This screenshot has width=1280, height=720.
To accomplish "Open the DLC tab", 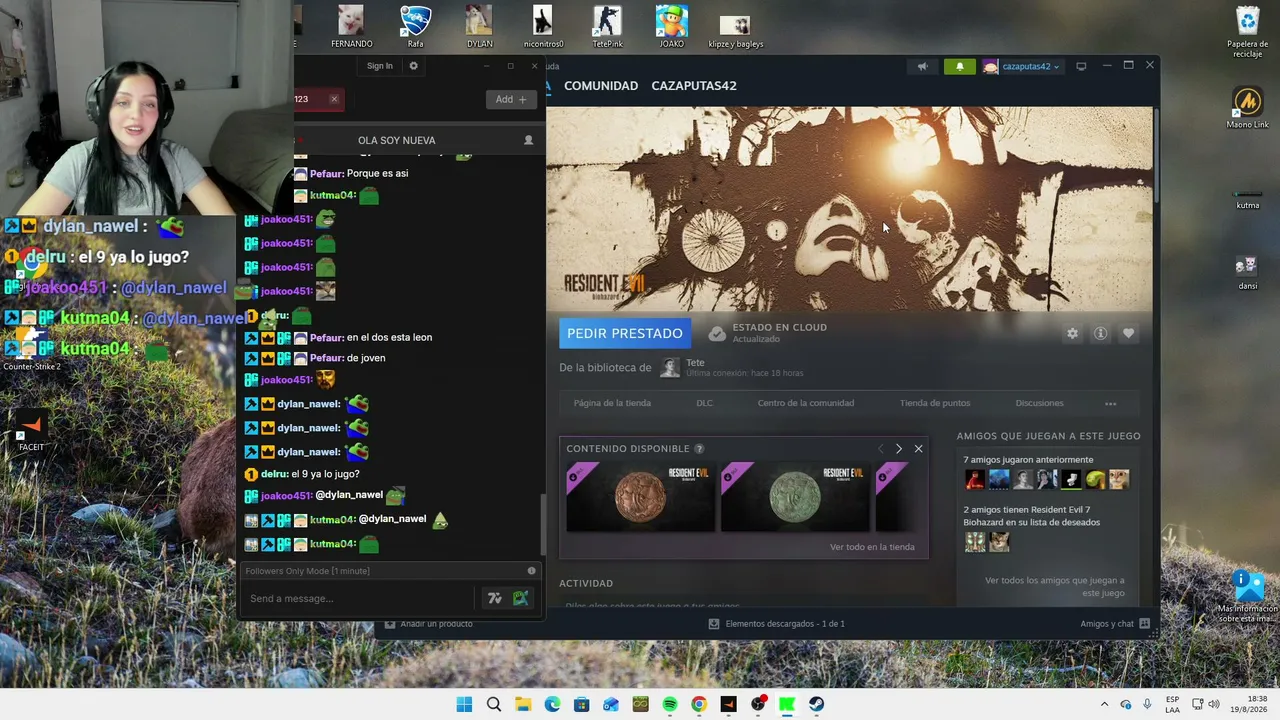I will click(704, 403).
